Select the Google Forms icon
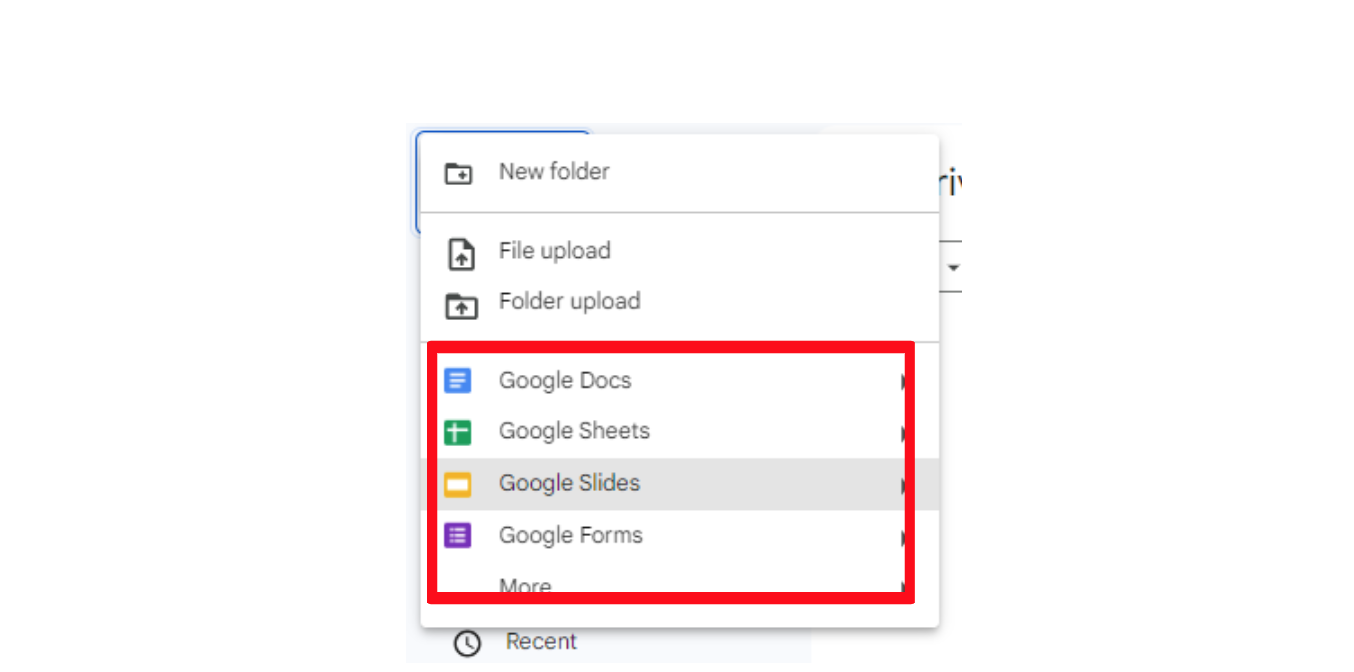Image resolution: width=1354 pixels, height=672 pixels. point(458,536)
